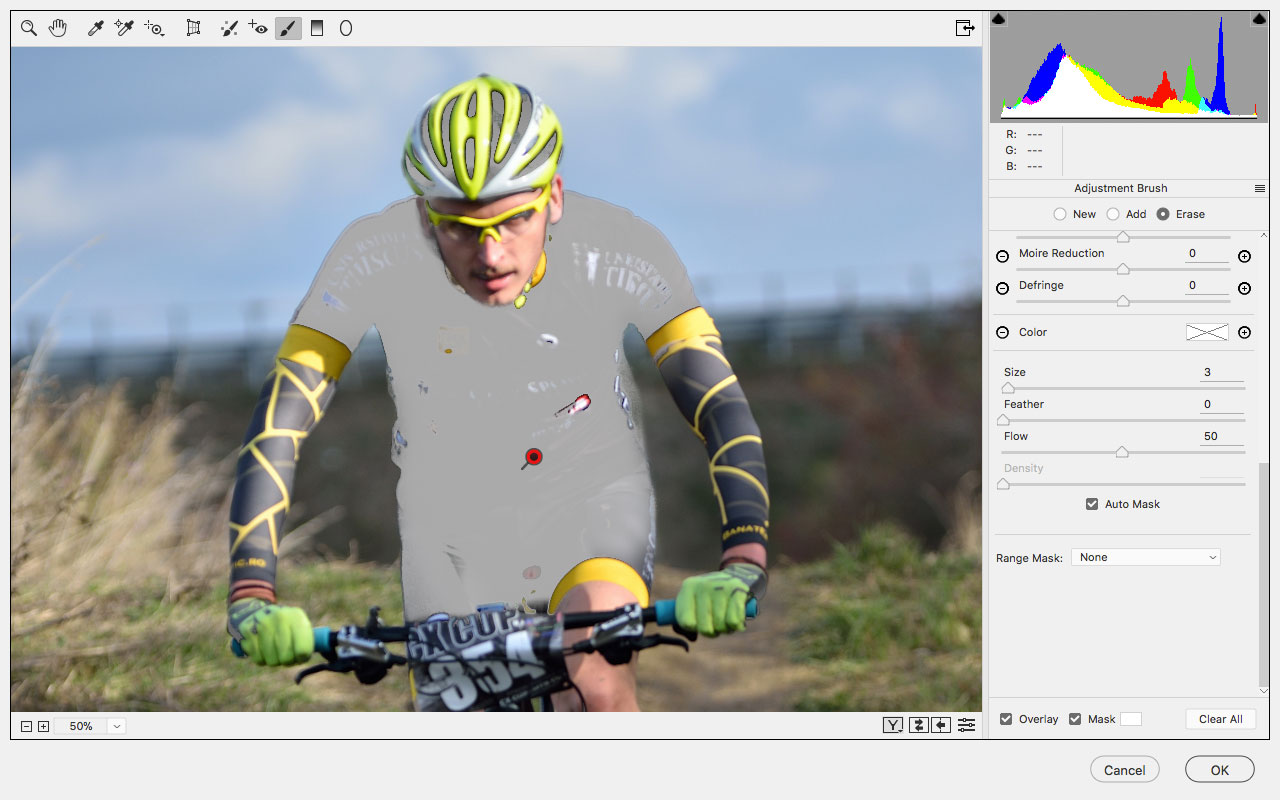Select the New radio button
Image resolution: width=1280 pixels, height=800 pixels.
[x=1060, y=213]
